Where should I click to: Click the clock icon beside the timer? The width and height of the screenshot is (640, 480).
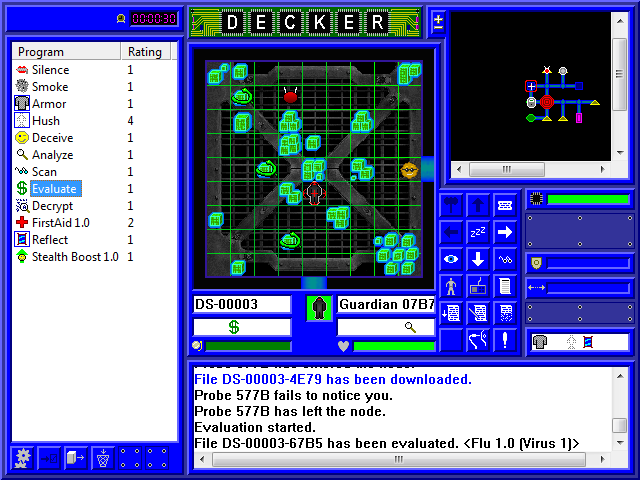121,18
